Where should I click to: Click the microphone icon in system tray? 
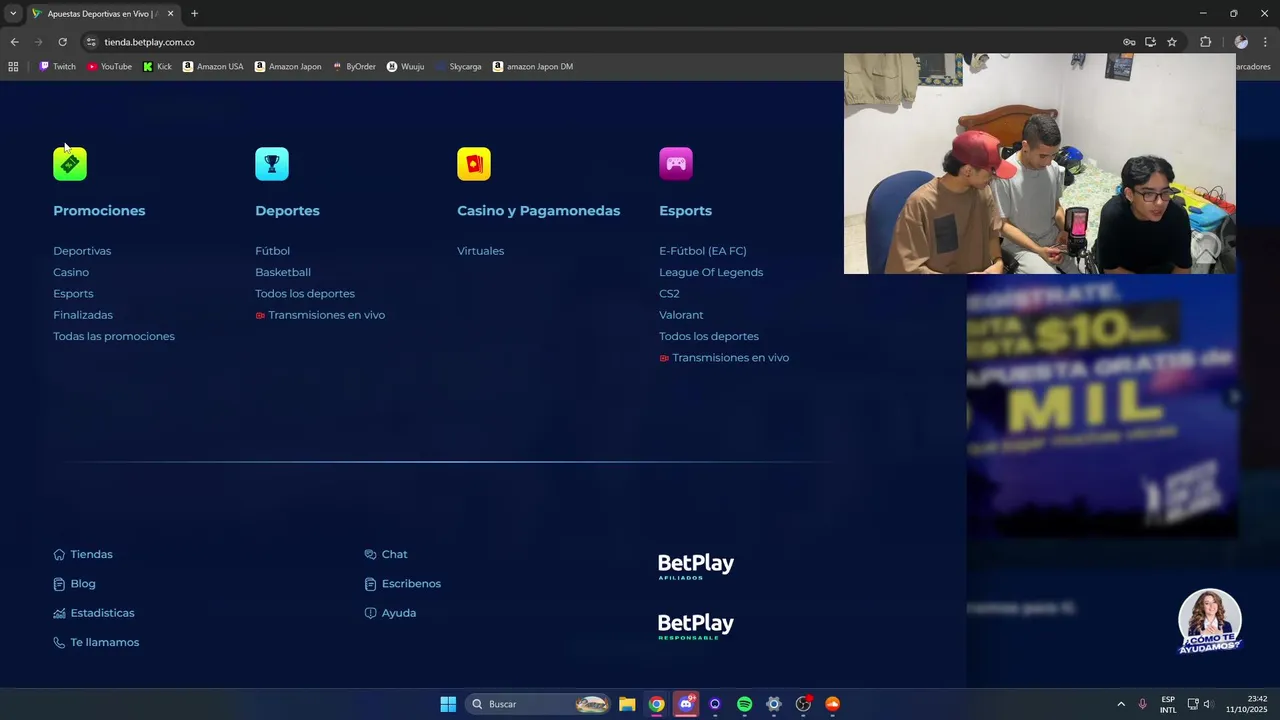[x=1142, y=704]
